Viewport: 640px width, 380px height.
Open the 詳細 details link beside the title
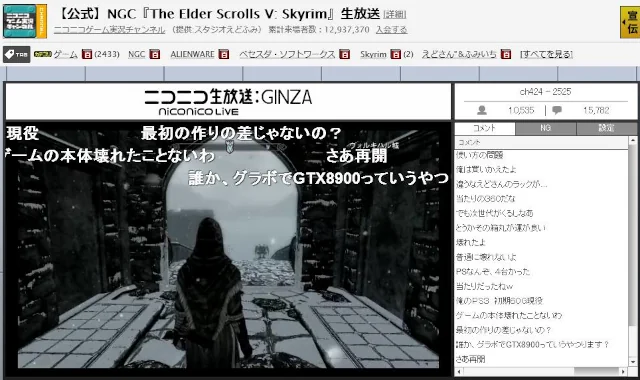click(x=395, y=15)
